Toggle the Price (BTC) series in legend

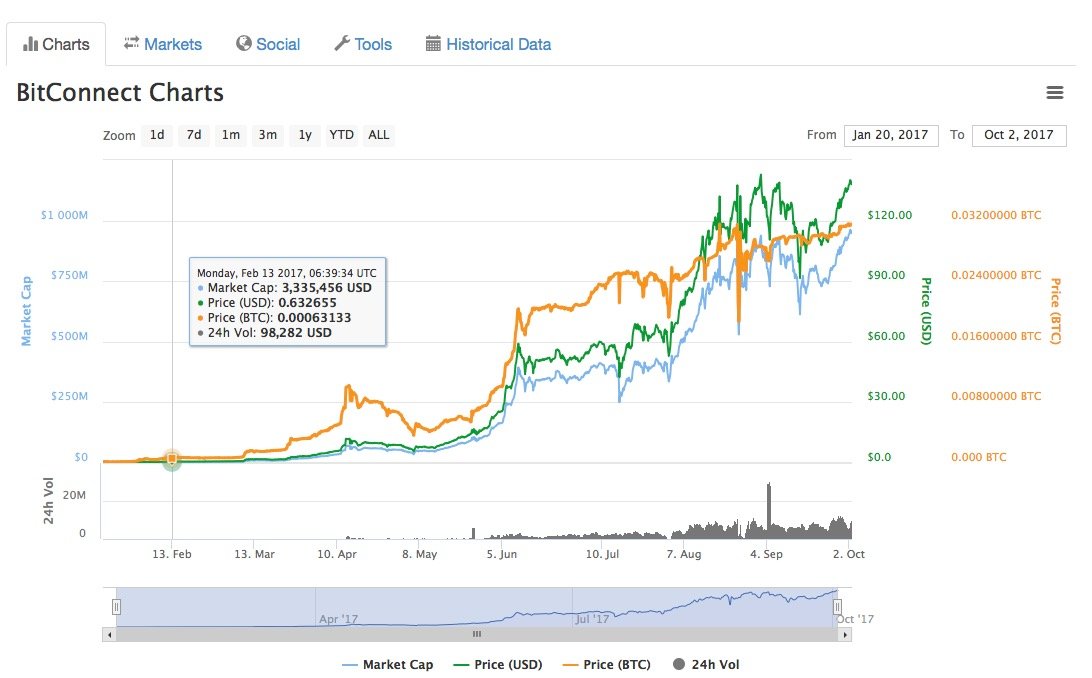(606, 665)
